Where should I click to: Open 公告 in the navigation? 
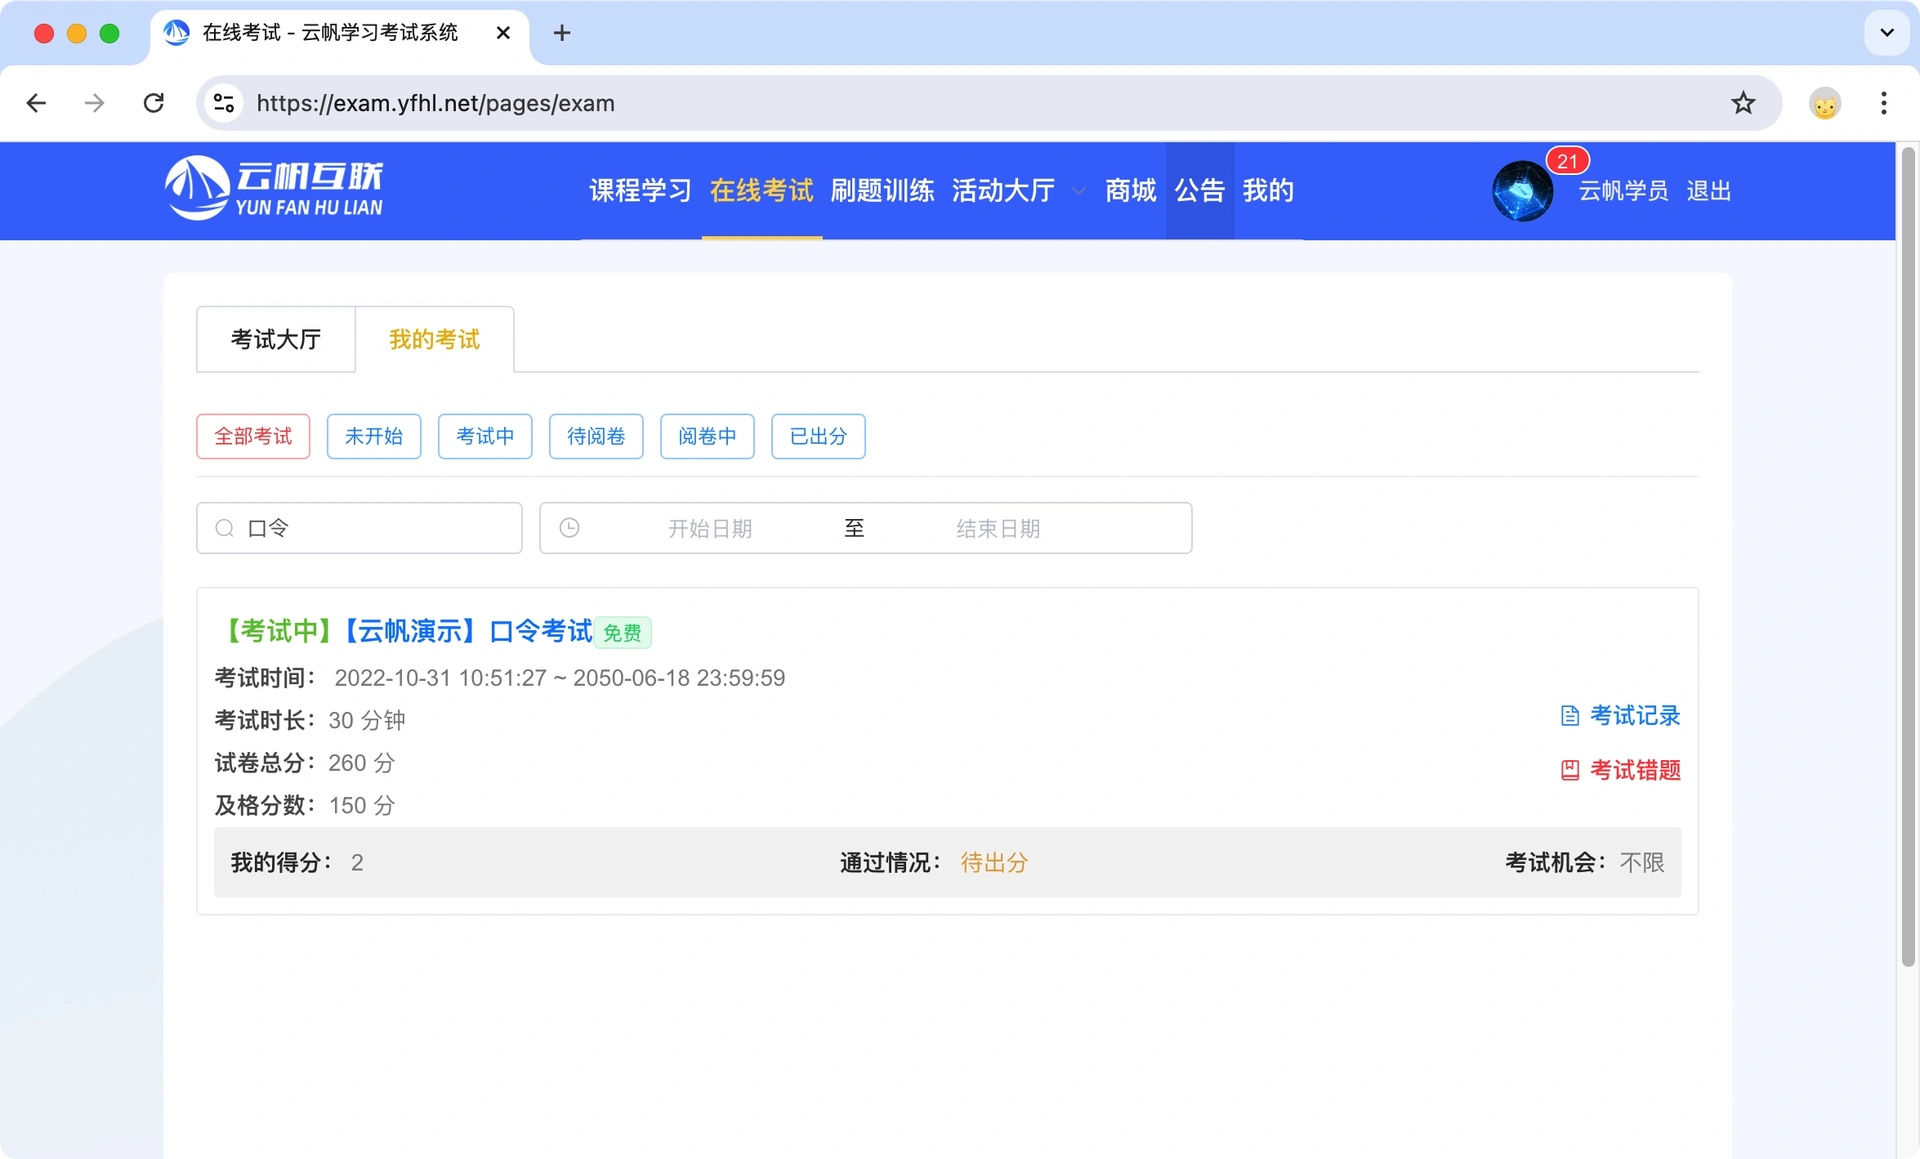(x=1200, y=190)
